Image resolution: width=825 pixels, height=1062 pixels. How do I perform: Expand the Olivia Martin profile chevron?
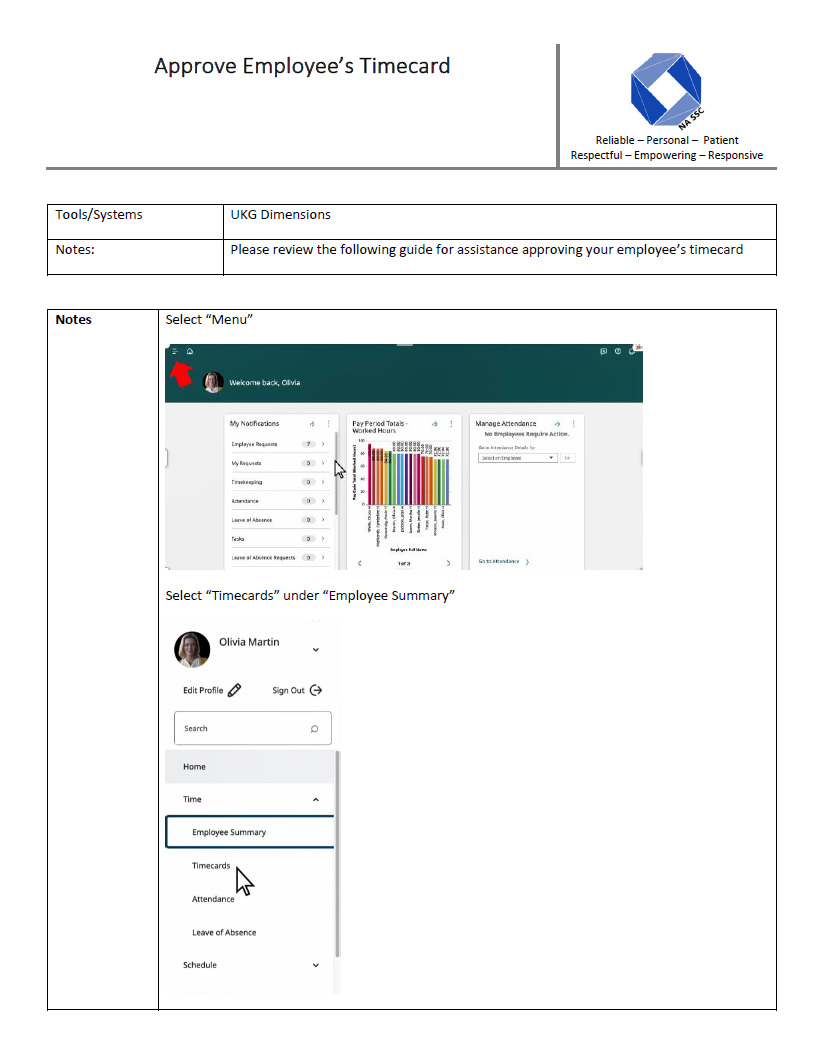click(x=316, y=650)
